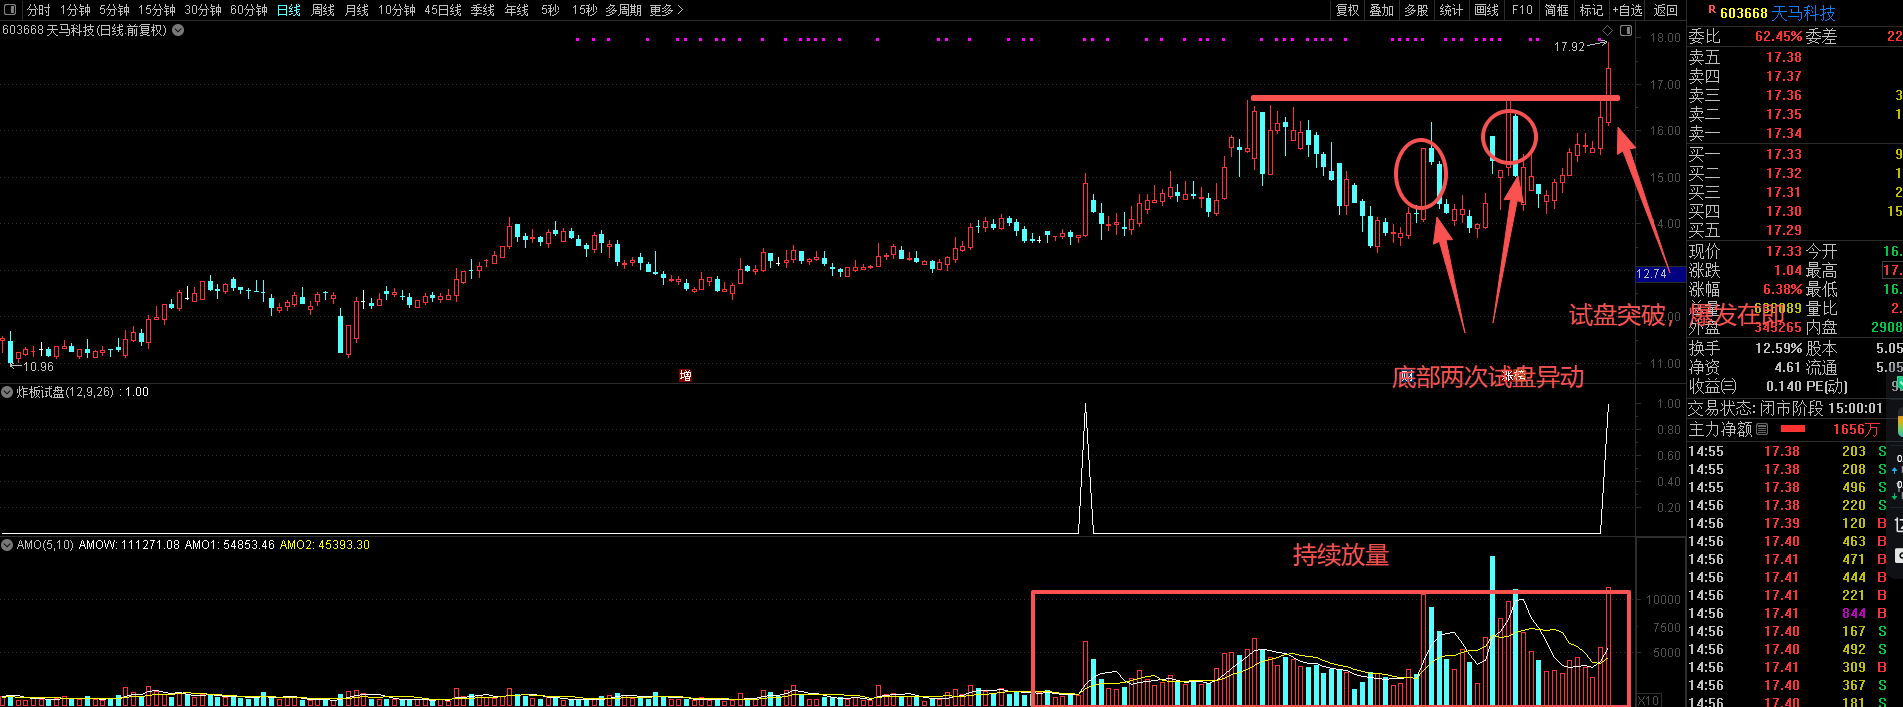This screenshot has height=707, width=1903.
Task: Click the 买五 17.29 order row
Action: [1795, 230]
